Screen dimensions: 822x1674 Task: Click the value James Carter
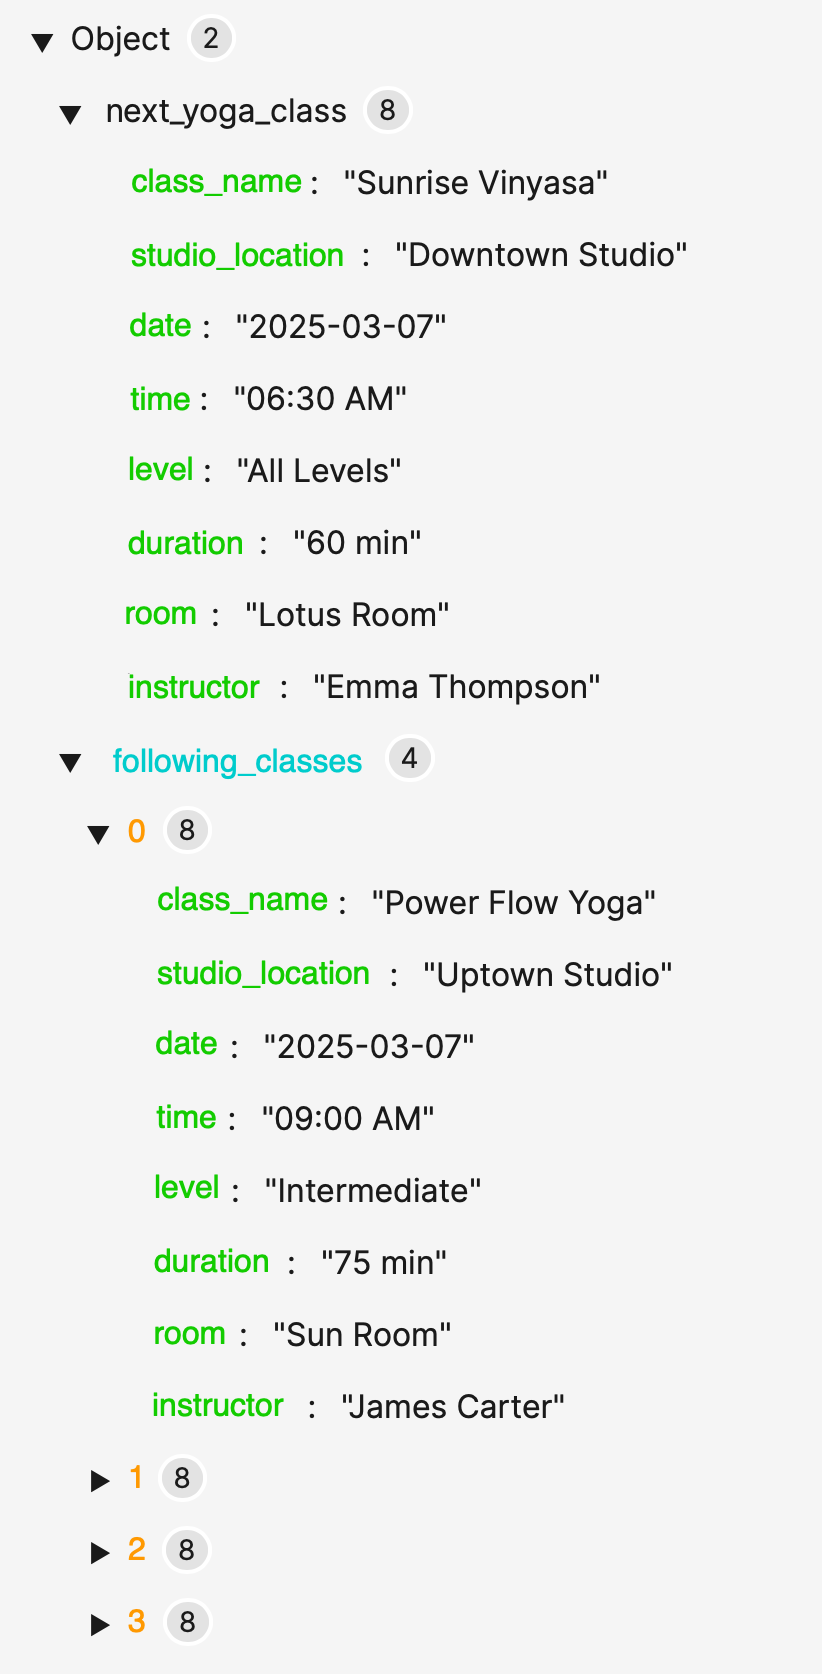pos(454,1405)
